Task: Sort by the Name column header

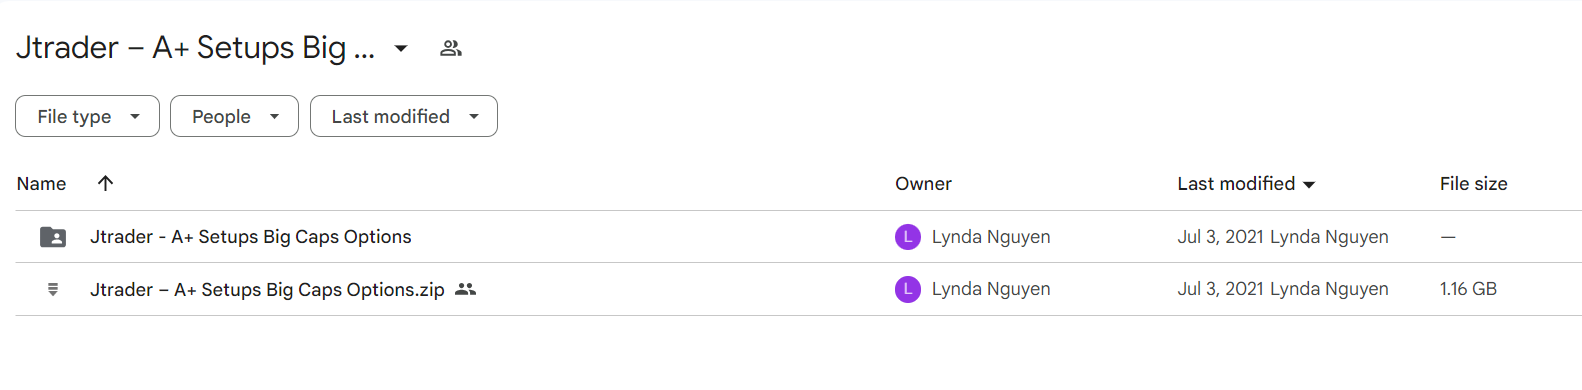Action: [x=41, y=184]
